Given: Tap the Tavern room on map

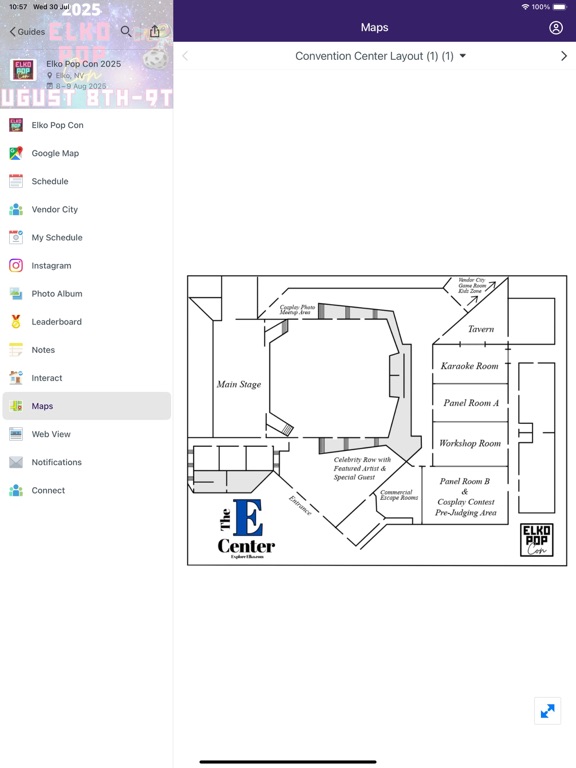Looking at the screenshot, I should [x=480, y=329].
